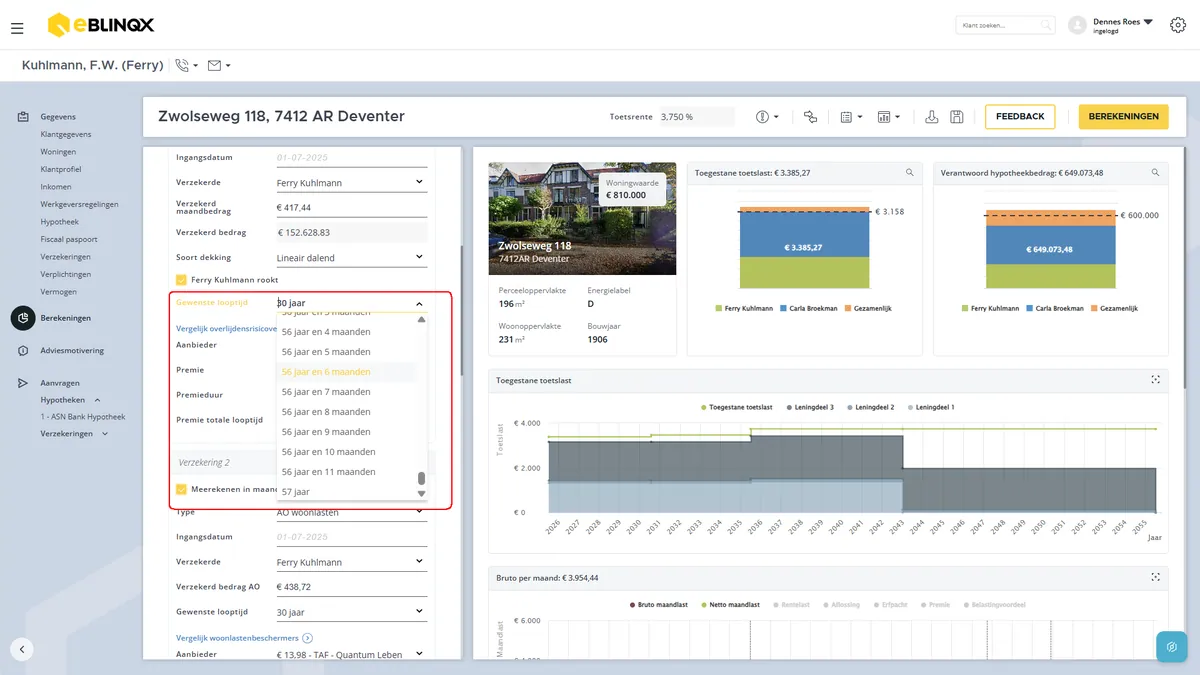The height and width of the screenshot is (675, 1200).
Task: Open Adviesmotivering in the sidebar
Action: click(72, 351)
